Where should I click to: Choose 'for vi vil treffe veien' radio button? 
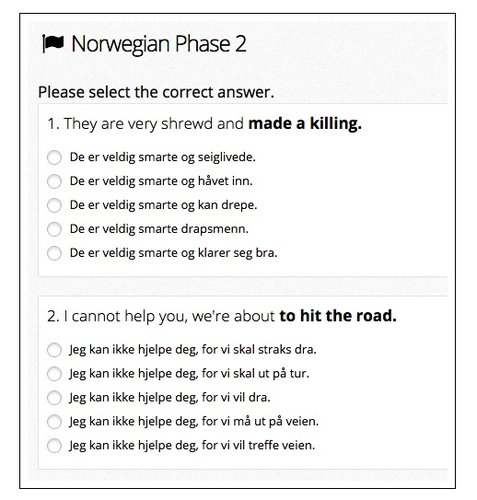click(54, 446)
